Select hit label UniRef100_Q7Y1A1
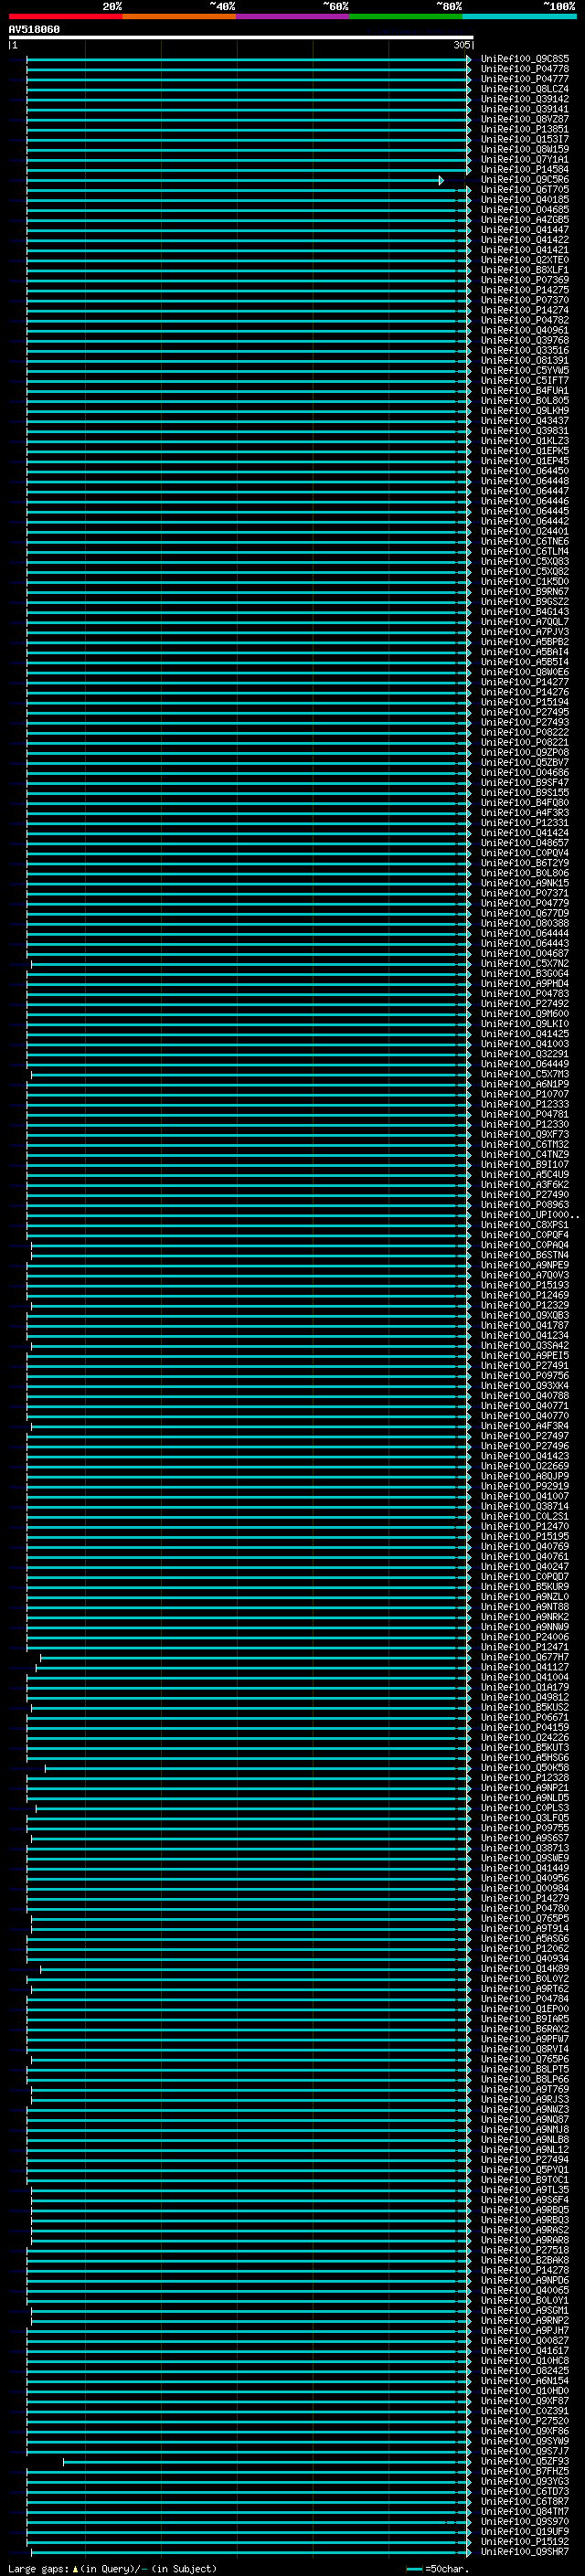This screenshot has width=585, height=2576. click(524, 159)
